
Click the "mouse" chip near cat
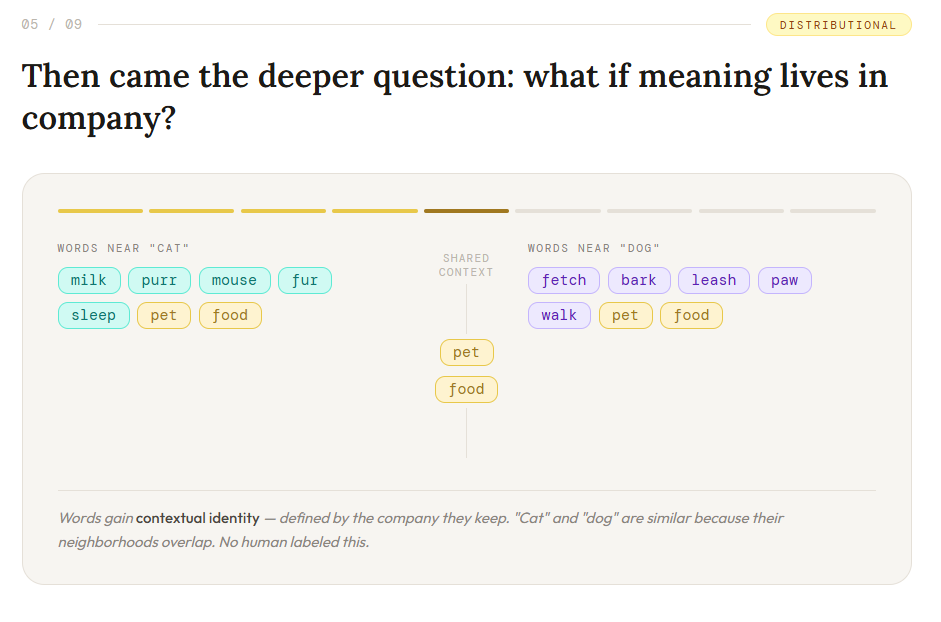click(x=235, y=280)
